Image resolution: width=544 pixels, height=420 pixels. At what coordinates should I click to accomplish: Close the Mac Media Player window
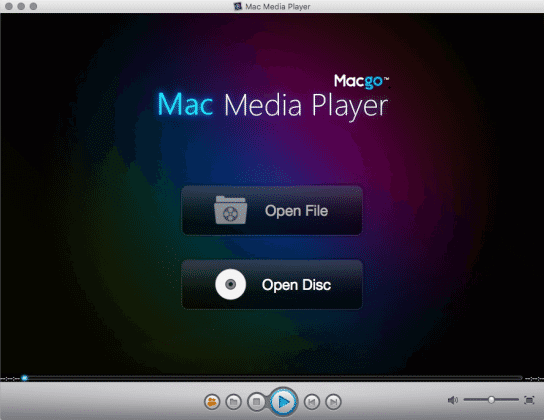pyautogui.click(x=9, y=6)
